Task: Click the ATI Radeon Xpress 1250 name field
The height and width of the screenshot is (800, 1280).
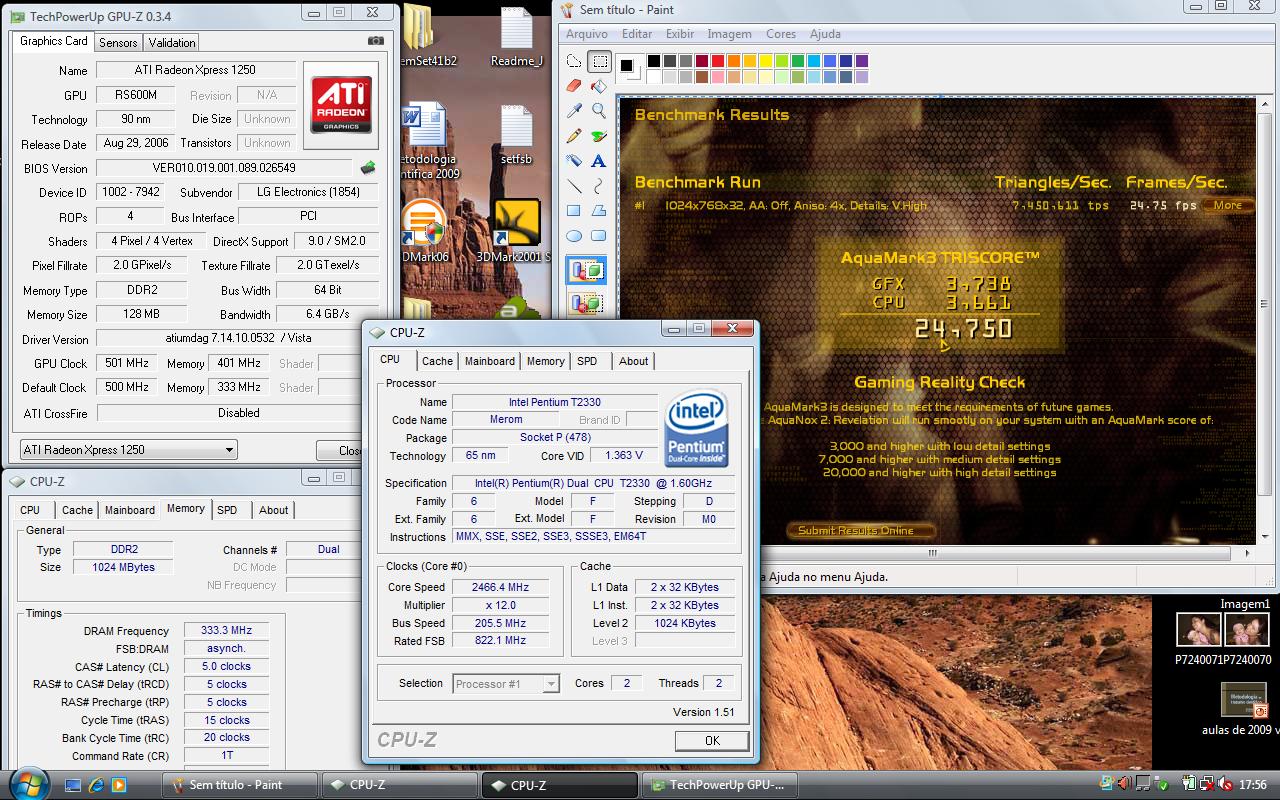Action: pyautogui.click(x=195, y=70)
